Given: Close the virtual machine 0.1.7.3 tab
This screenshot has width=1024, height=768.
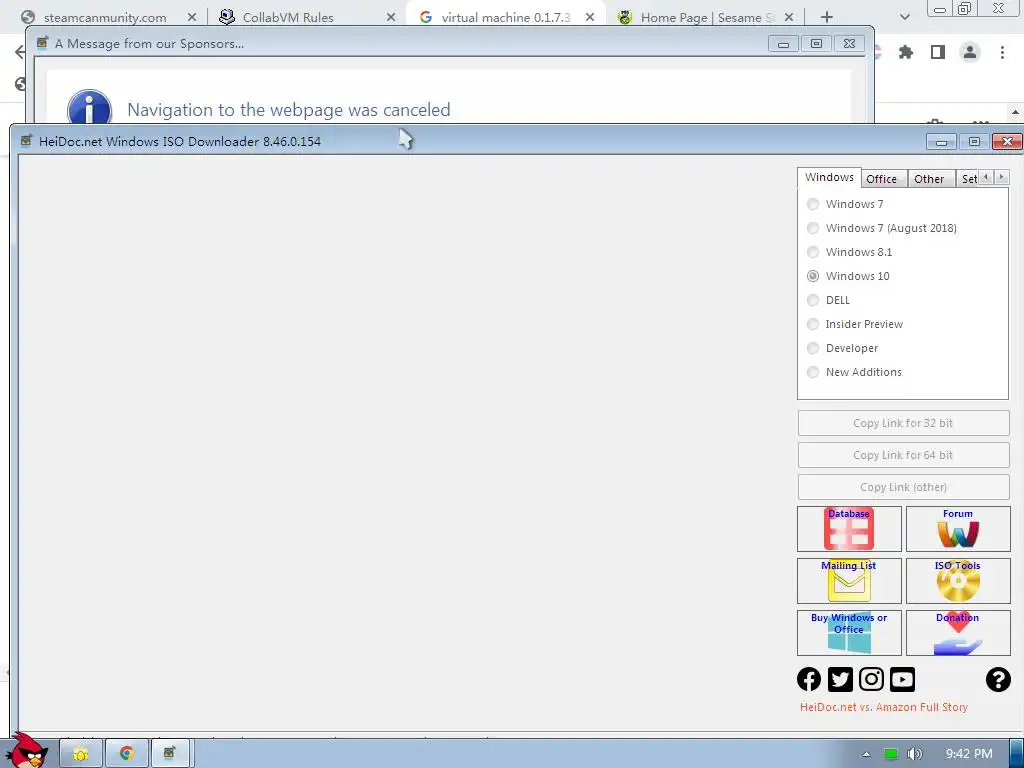Looking at the screenshot, I should pos(590,17).
